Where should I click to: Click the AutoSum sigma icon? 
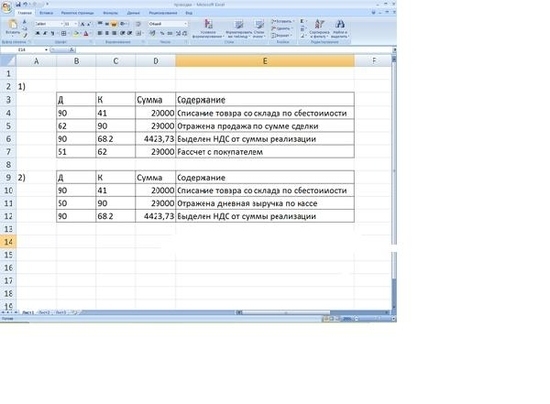[302, 21]
